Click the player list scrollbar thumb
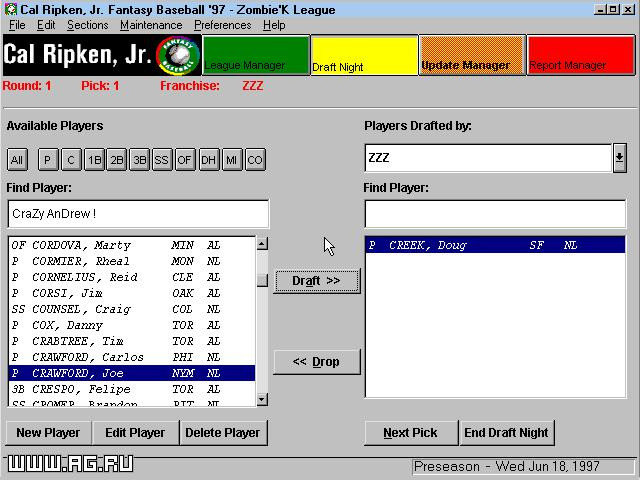Screen dimensions: 640x480 [262, 280]
